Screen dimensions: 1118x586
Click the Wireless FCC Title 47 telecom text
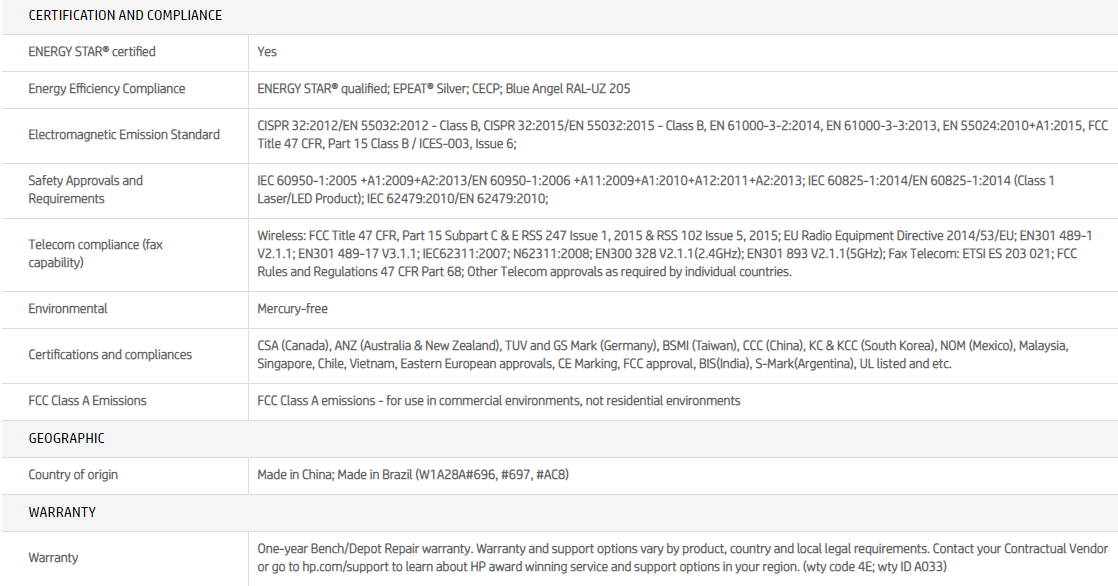(x=340, y=235)
